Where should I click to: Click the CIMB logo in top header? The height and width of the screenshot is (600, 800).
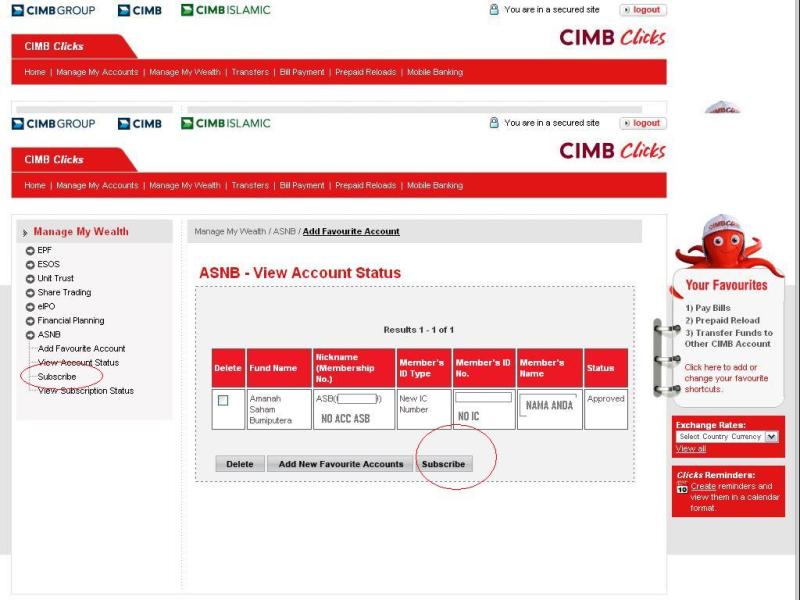[139, 10]
